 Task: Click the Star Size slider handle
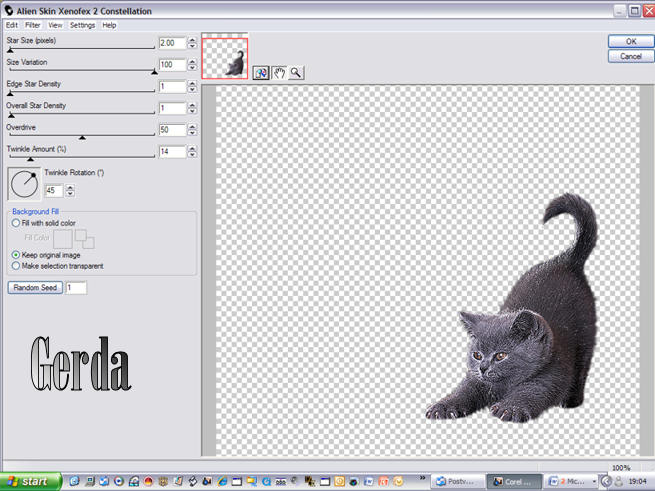[10, 50]
